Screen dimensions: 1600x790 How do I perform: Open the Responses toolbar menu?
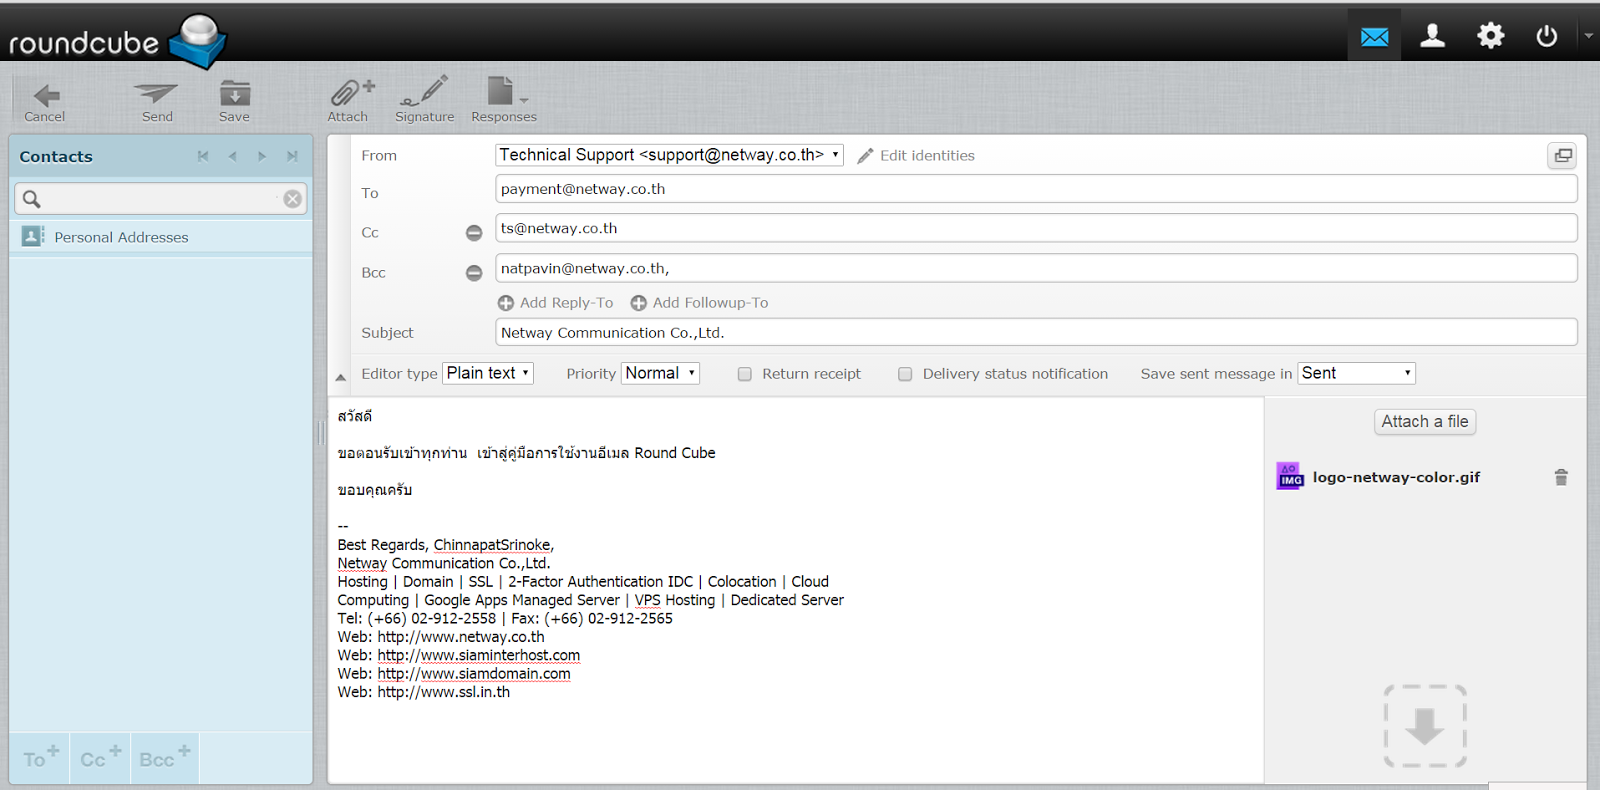click(x=504, y=98)
